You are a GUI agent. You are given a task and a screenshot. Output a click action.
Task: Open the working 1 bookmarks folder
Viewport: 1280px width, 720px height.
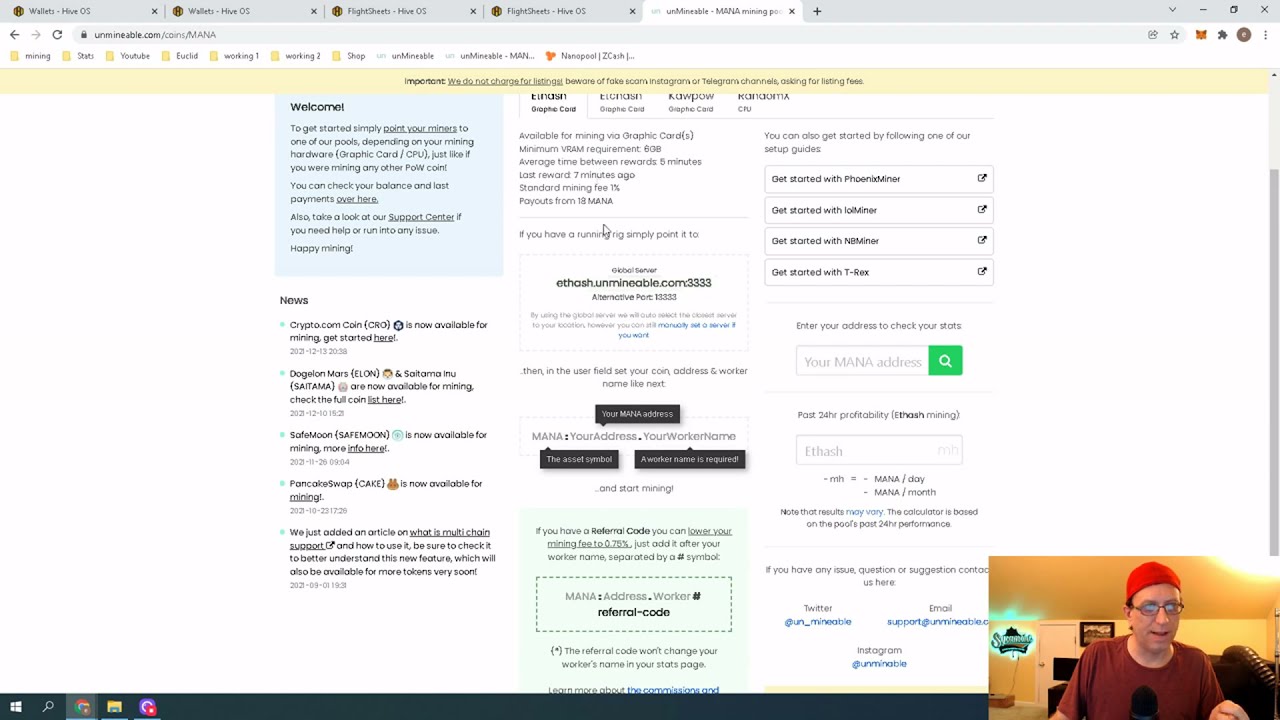(x=233, y=56)
